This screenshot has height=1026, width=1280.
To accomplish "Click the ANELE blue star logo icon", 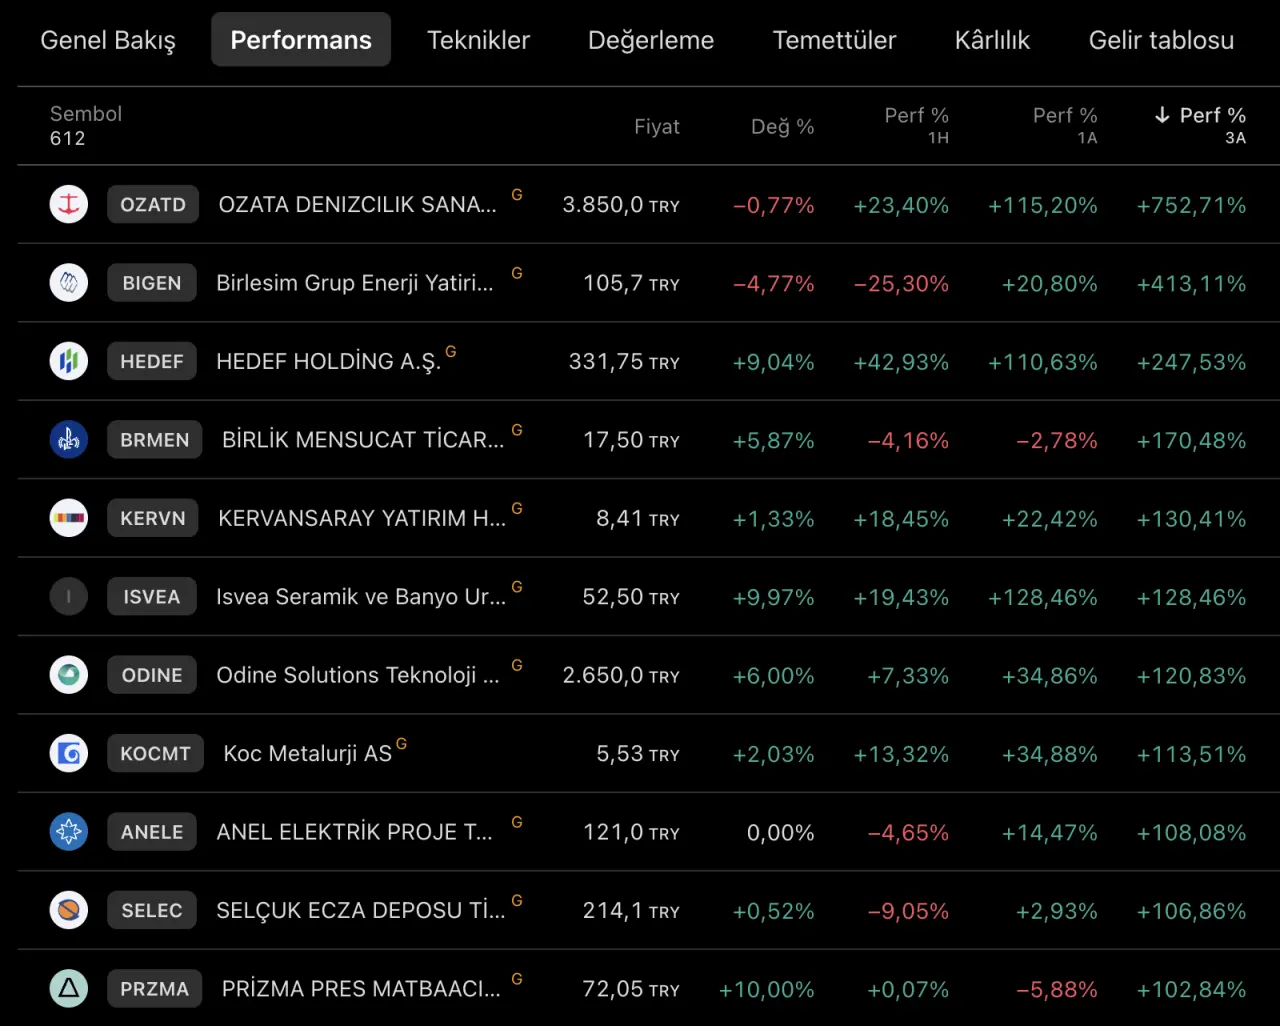I will [x=69, y=832].
